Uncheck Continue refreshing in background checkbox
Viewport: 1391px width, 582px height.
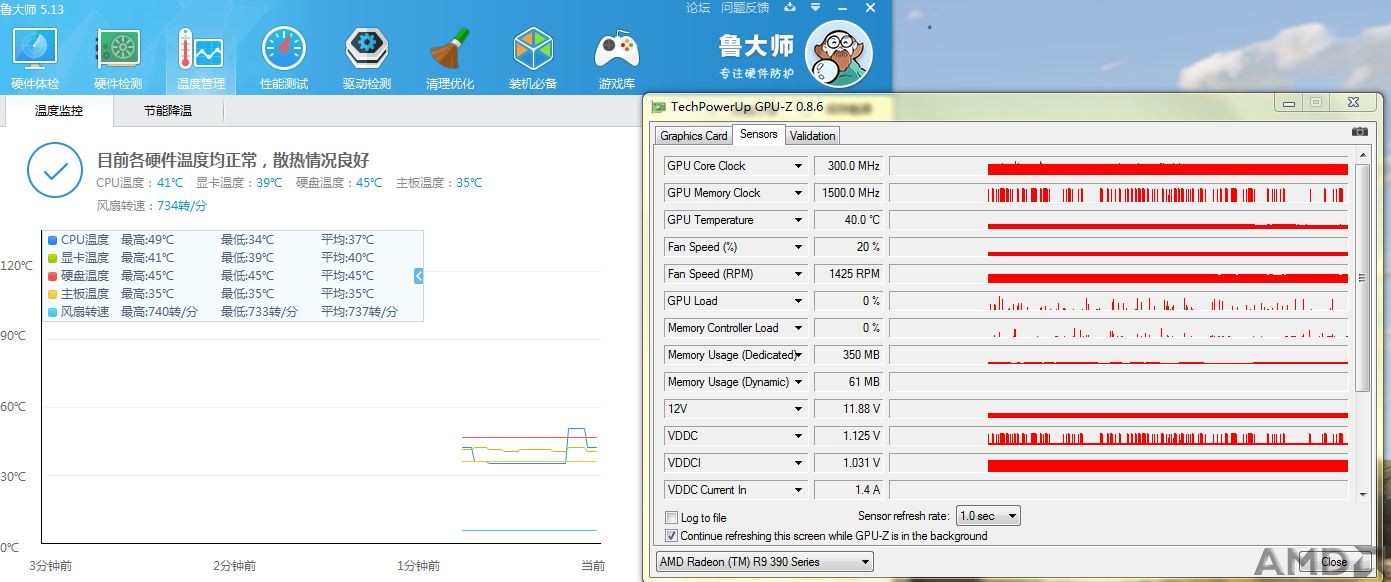(x=672, y=536)
